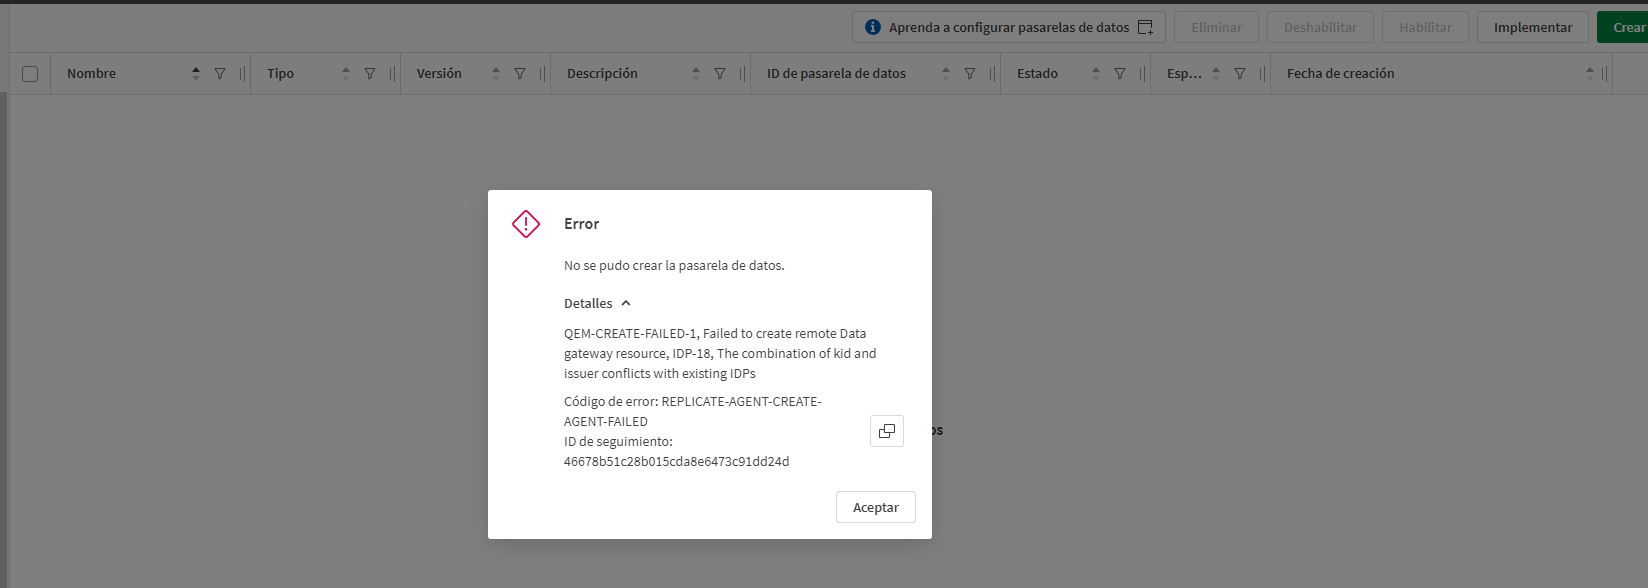Click the Aceptar button in error dialog
This screenshot has width=1648, height=588.
coord(876,507)
